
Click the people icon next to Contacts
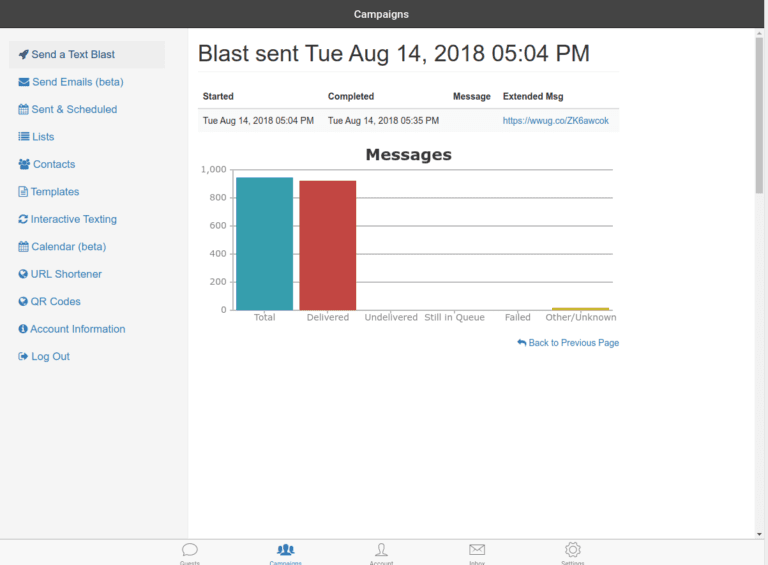pyautogui.click(x=24, y=164)
